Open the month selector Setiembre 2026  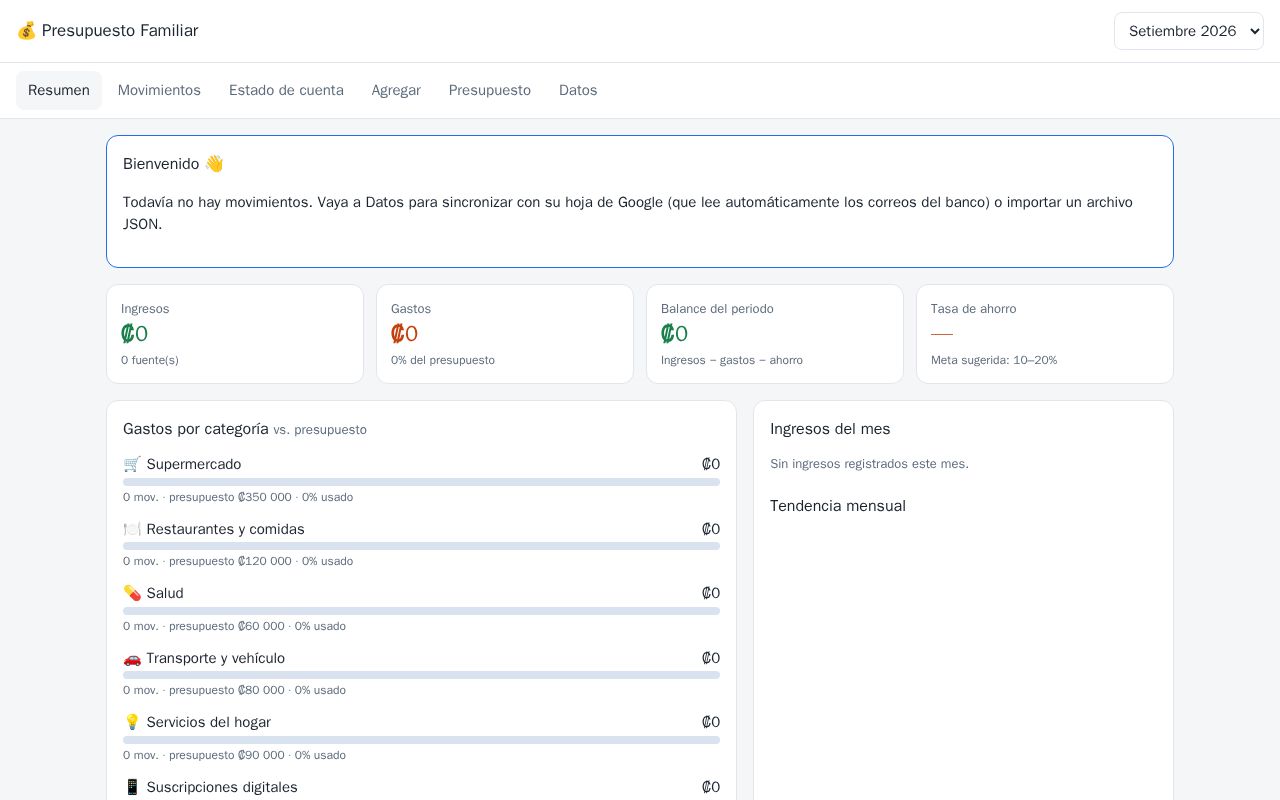coord(1189,31)
